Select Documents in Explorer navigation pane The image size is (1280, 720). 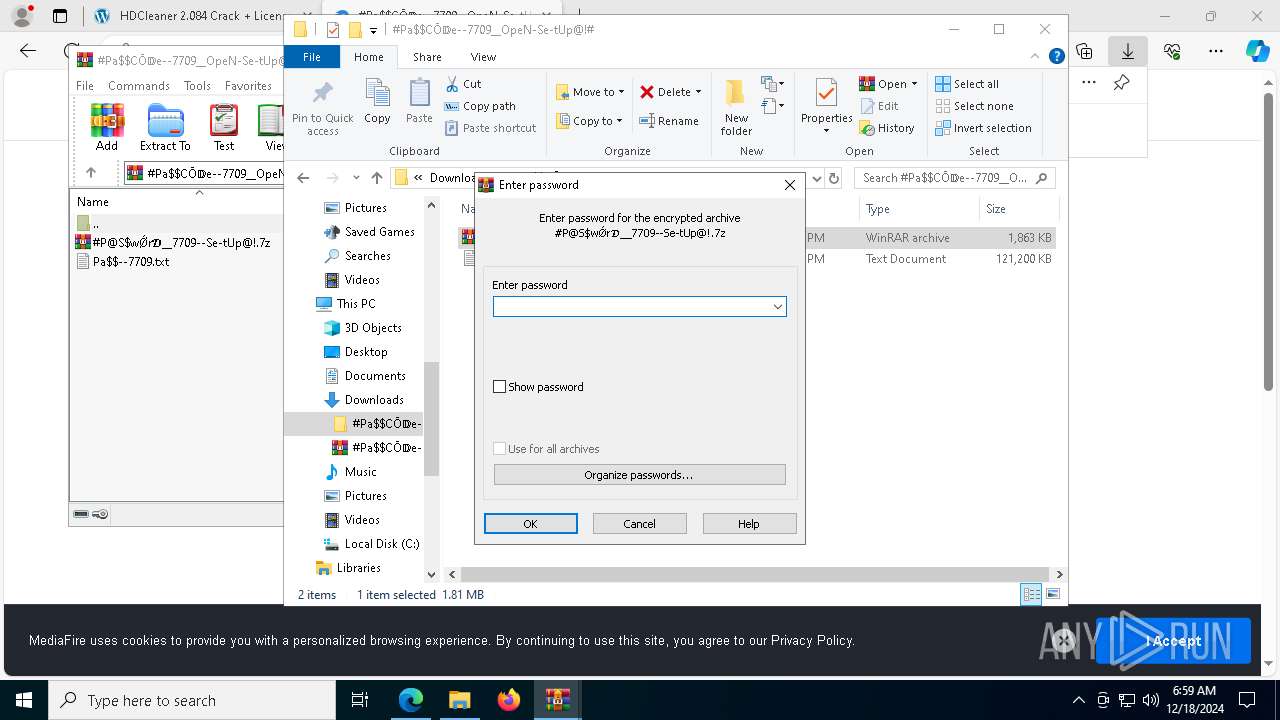[375, 376]
